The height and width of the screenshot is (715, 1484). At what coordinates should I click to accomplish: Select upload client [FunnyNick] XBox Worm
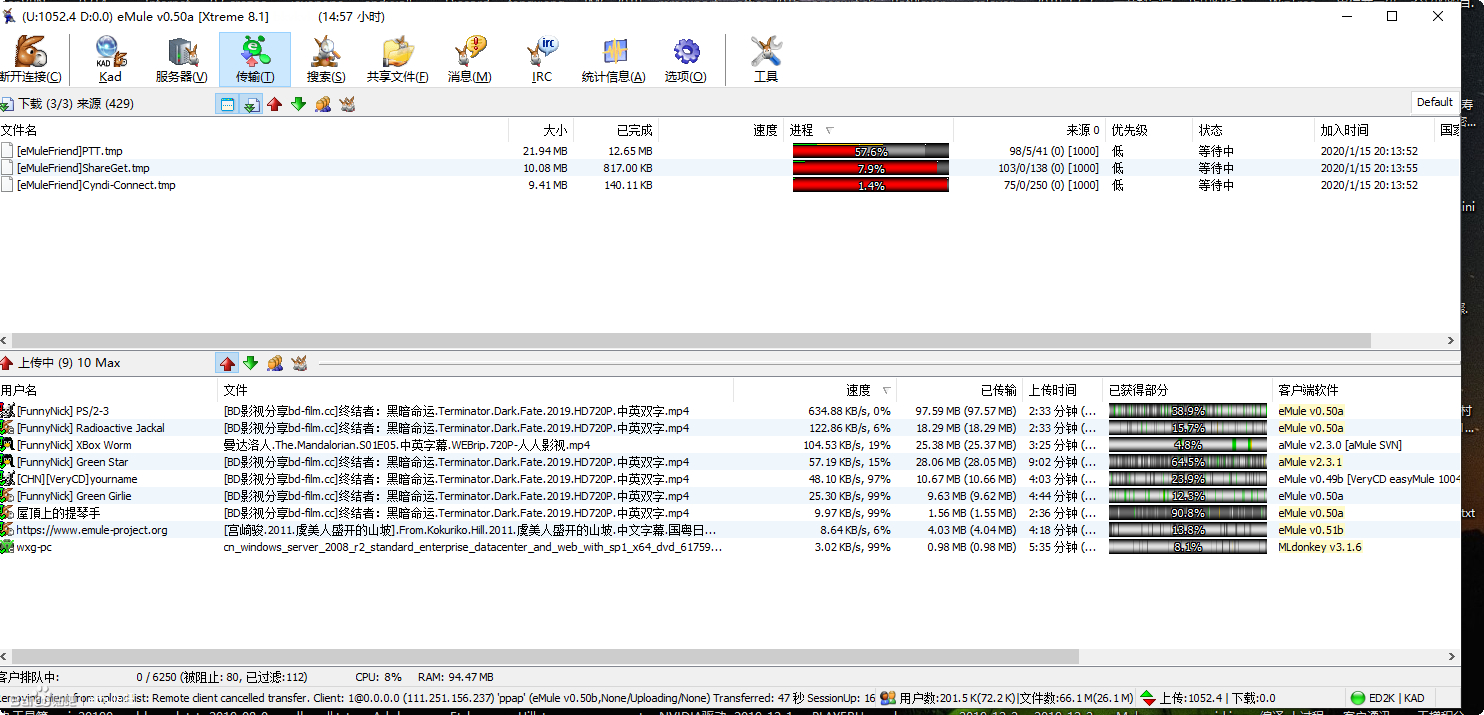click(74, 445)
